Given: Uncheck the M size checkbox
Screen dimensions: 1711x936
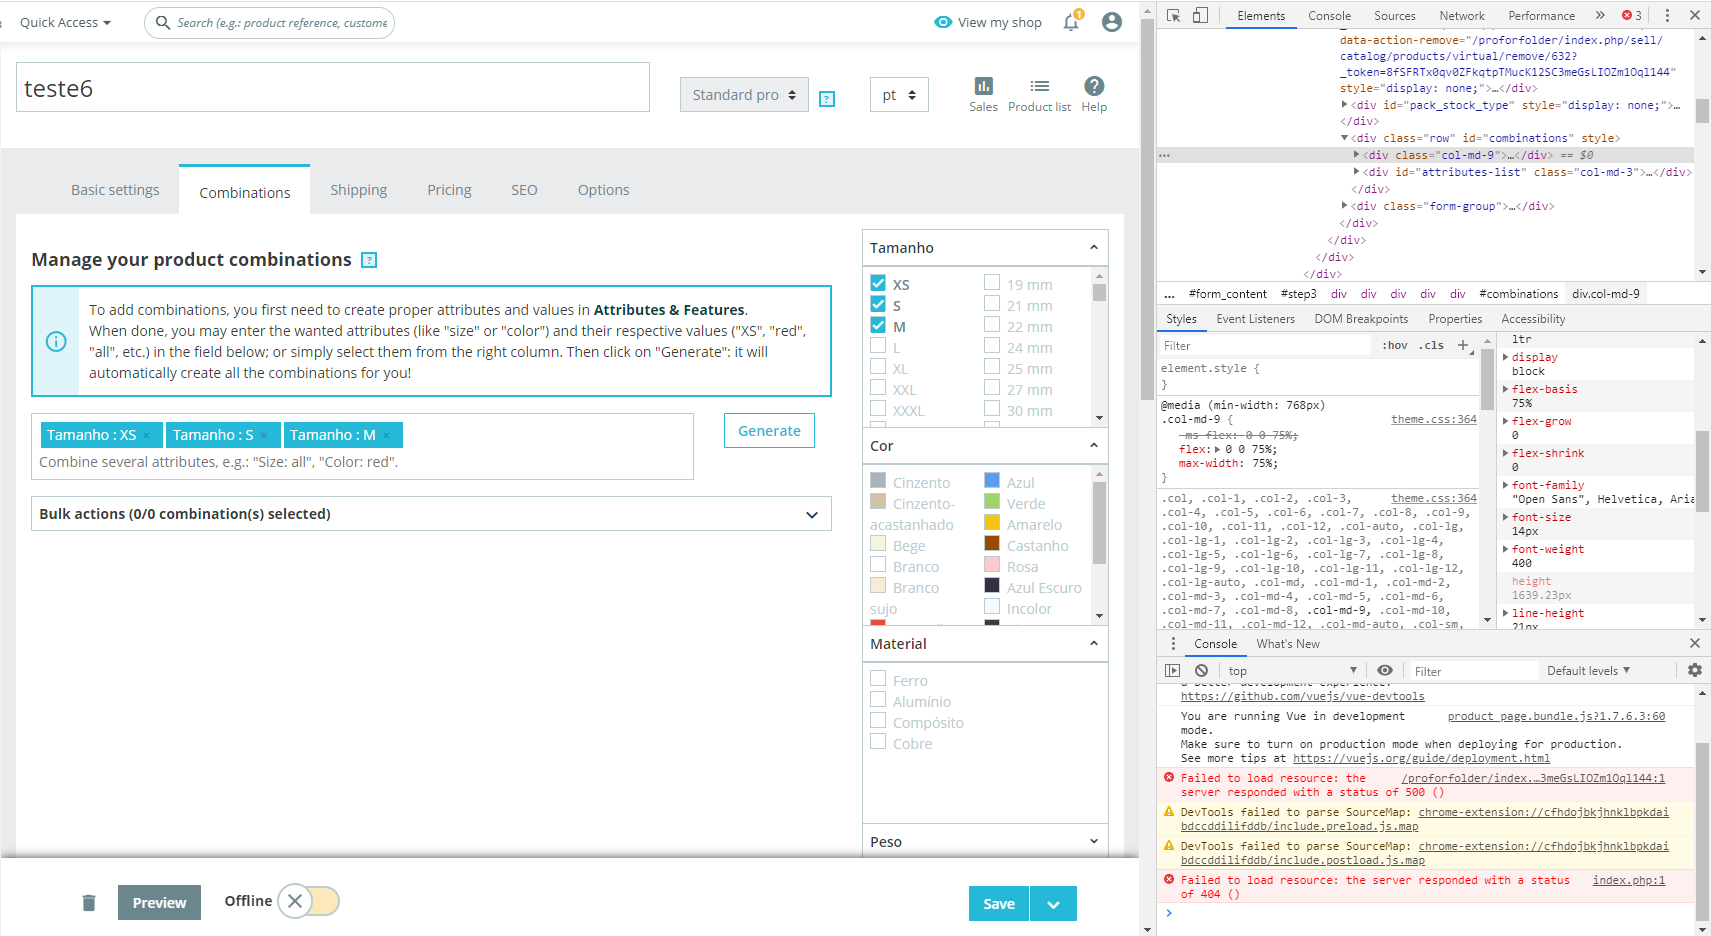Looking at the screenshot, I should 878,325.
